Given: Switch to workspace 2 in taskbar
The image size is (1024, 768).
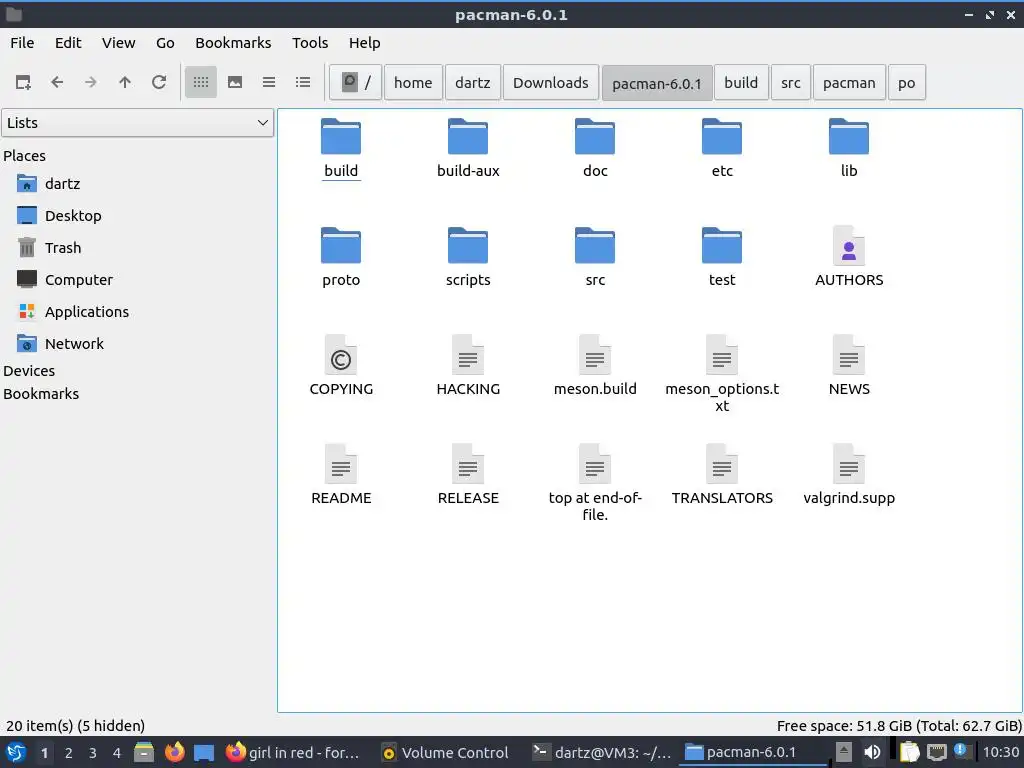Looking at the screenshot, I should tap(68, 753).
